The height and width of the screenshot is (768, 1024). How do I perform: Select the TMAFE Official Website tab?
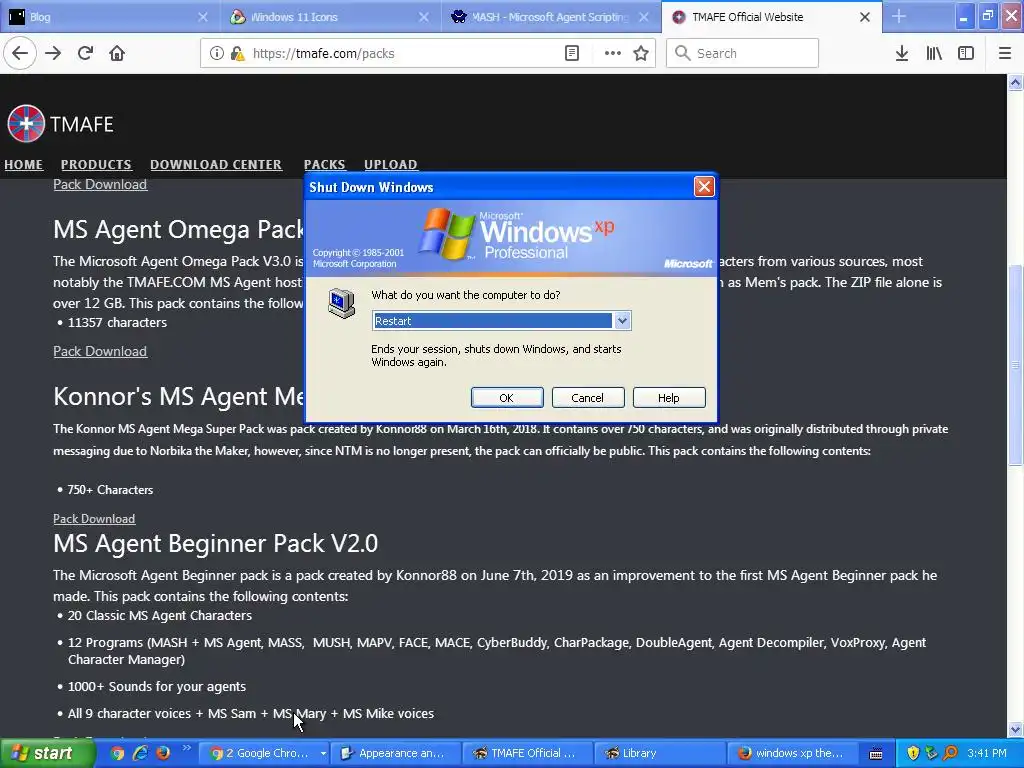point(771,17)
